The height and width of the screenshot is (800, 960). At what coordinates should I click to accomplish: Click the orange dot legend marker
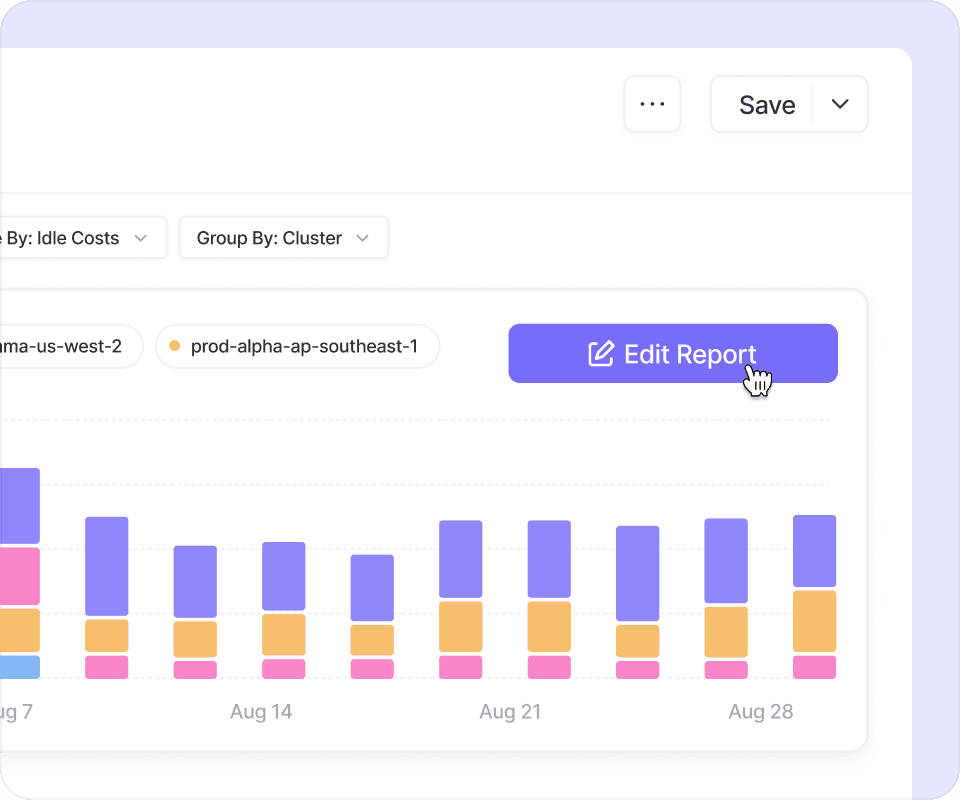coord(175,347)
